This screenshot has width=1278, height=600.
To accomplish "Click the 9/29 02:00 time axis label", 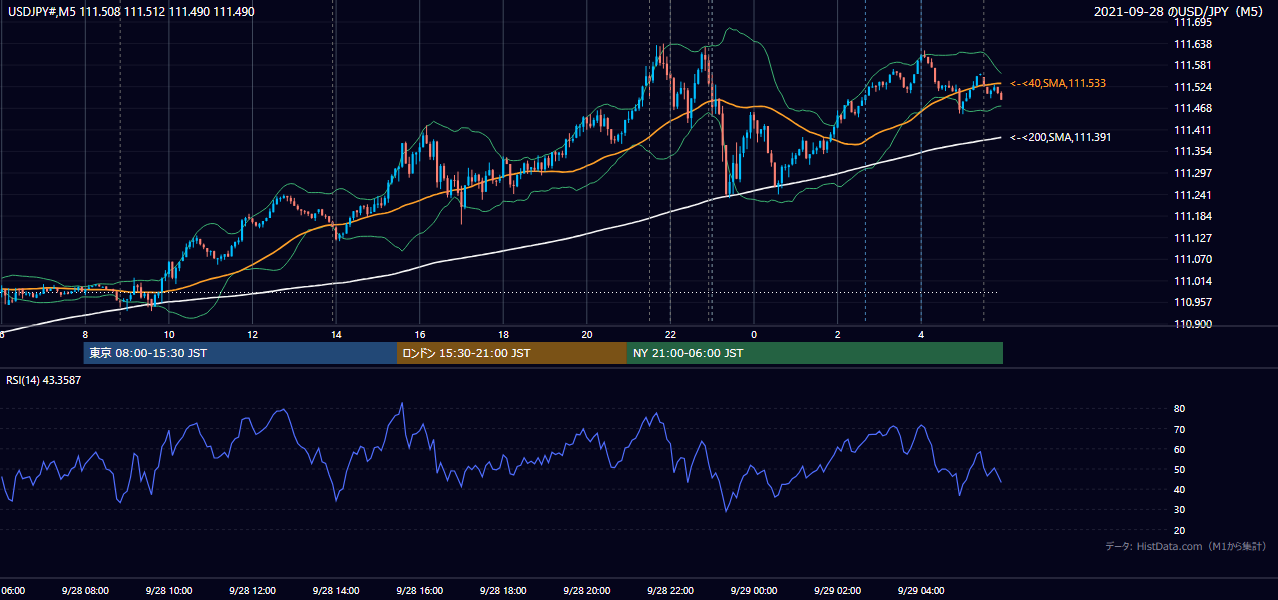I will (837, 590).
